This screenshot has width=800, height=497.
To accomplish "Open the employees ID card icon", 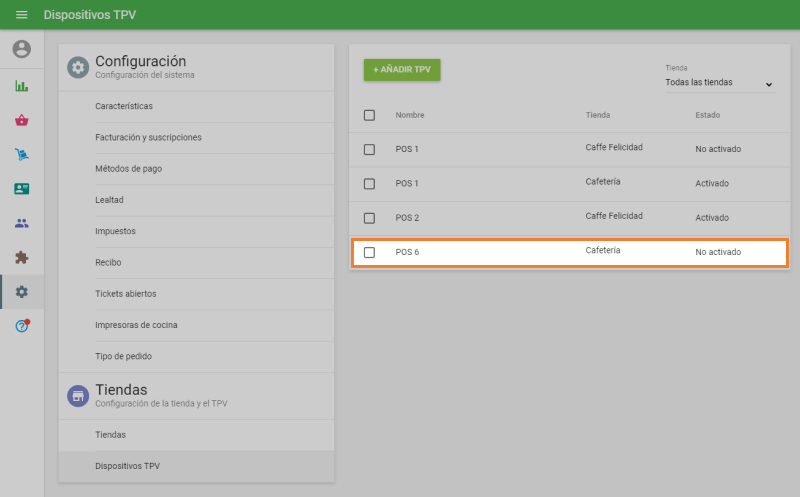I will pos(21,188).
